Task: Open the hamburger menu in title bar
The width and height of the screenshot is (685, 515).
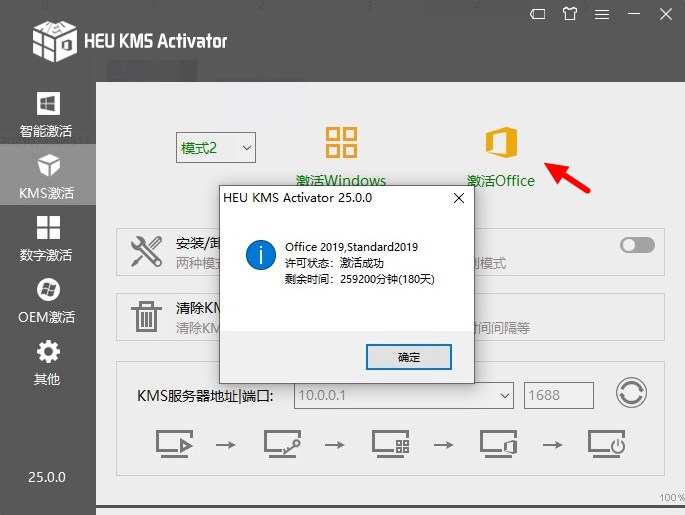Action: [602, 15]
